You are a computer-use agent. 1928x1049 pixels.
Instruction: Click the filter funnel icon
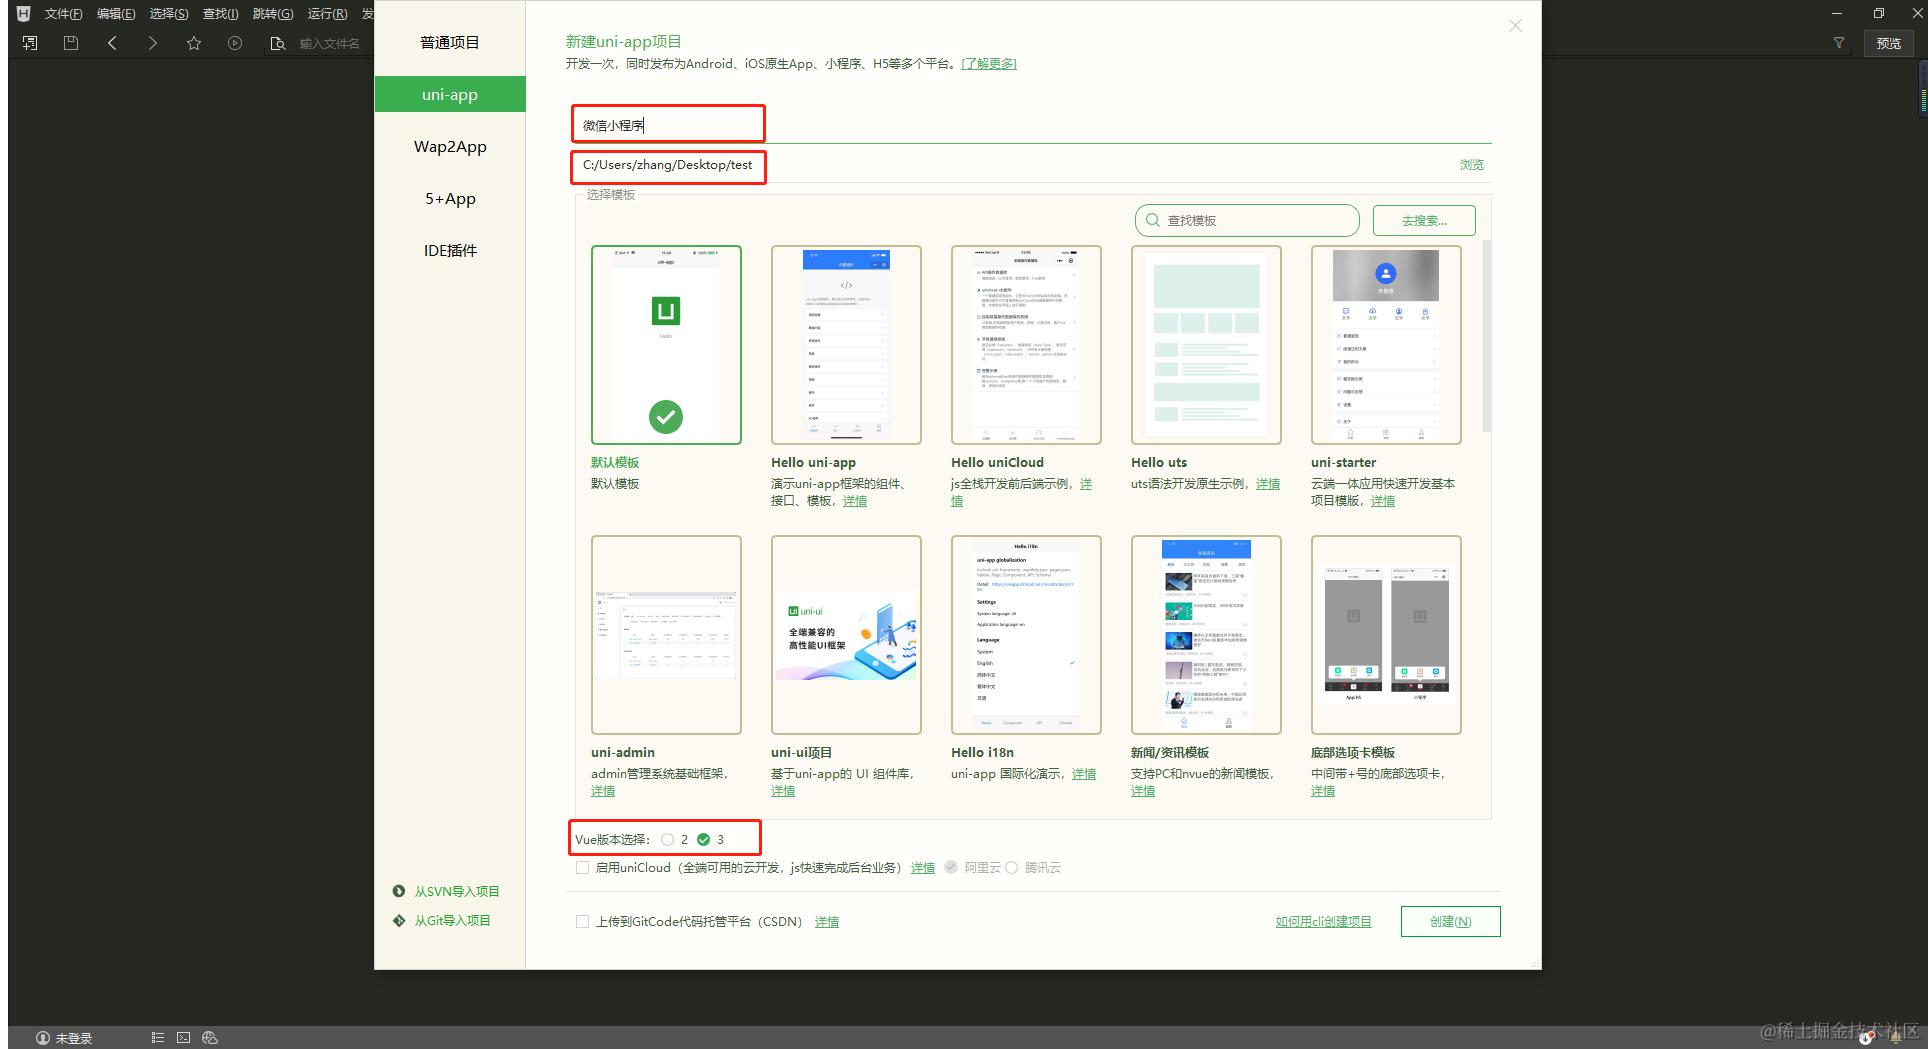(x=1838, y=43)
